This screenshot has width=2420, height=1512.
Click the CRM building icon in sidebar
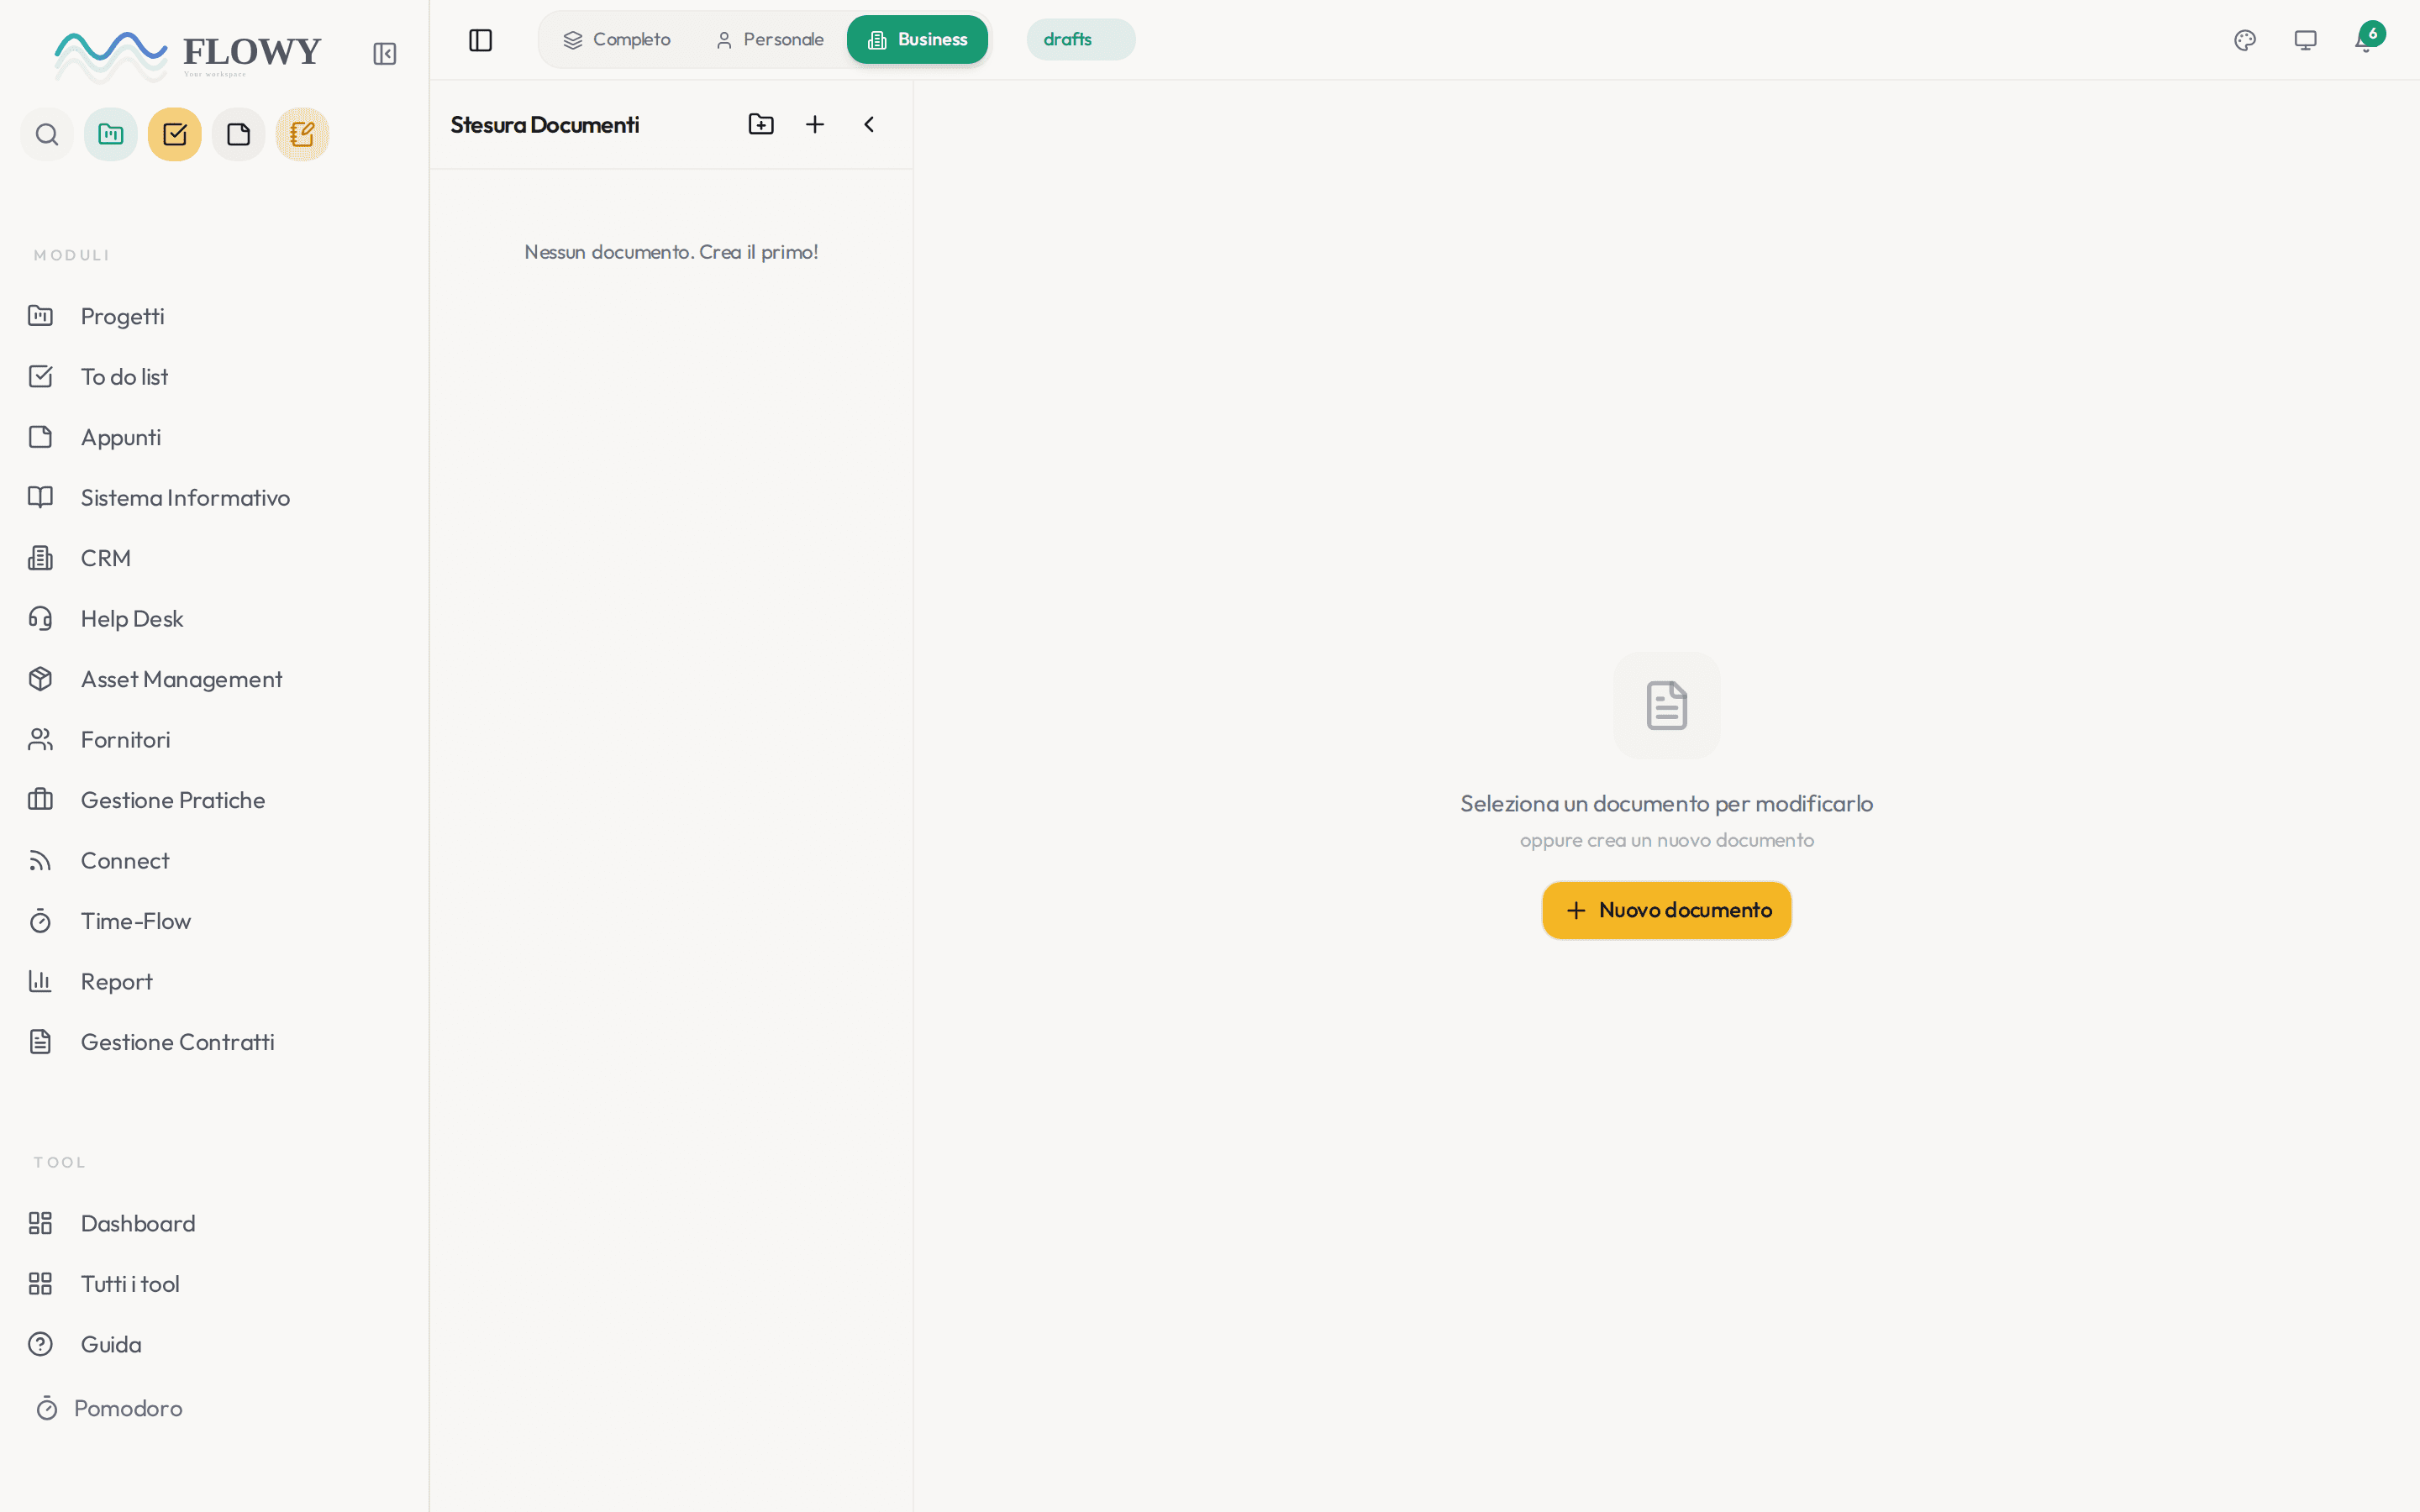coord(40,558)
